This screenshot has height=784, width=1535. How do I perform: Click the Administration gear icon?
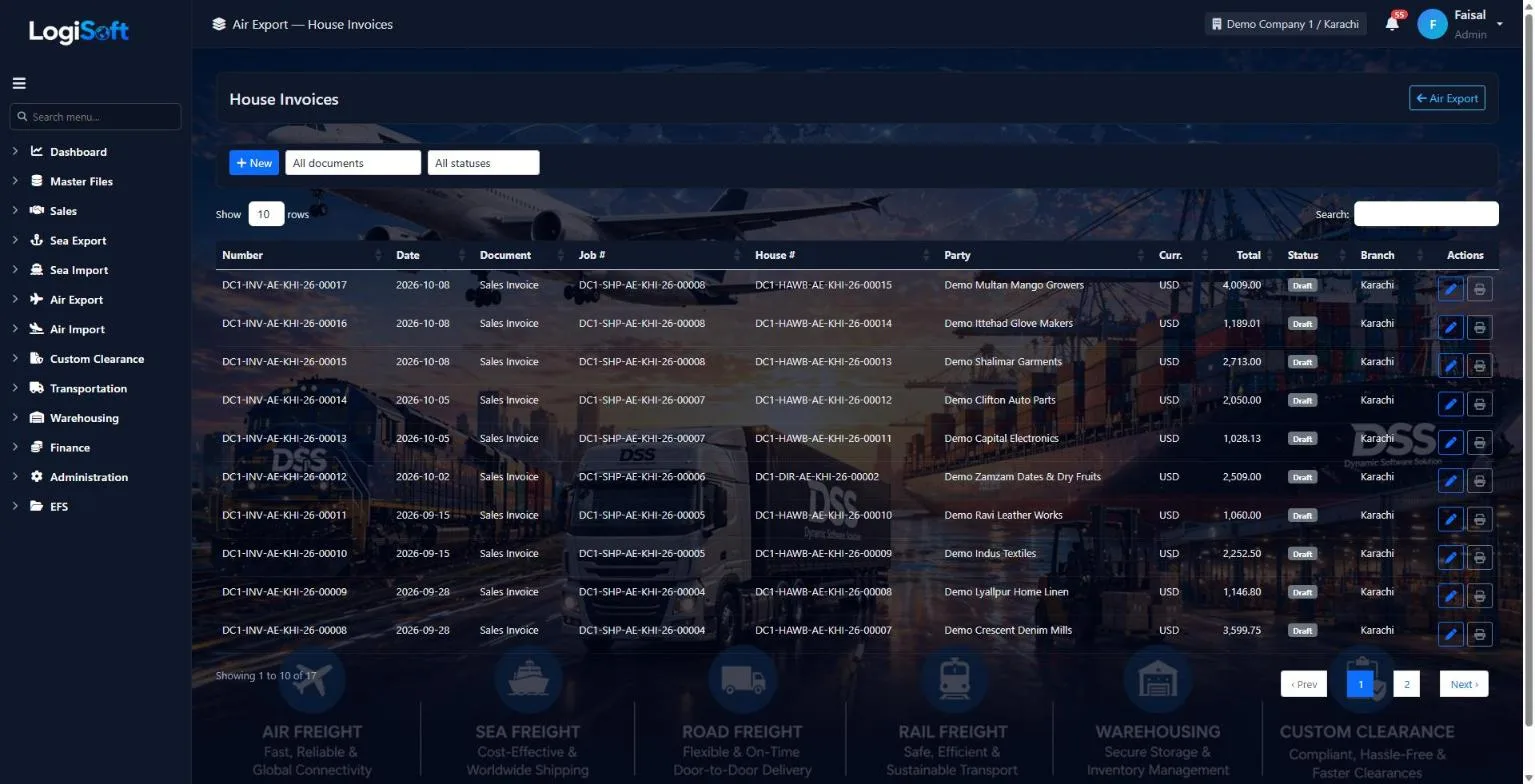[37, 477]
